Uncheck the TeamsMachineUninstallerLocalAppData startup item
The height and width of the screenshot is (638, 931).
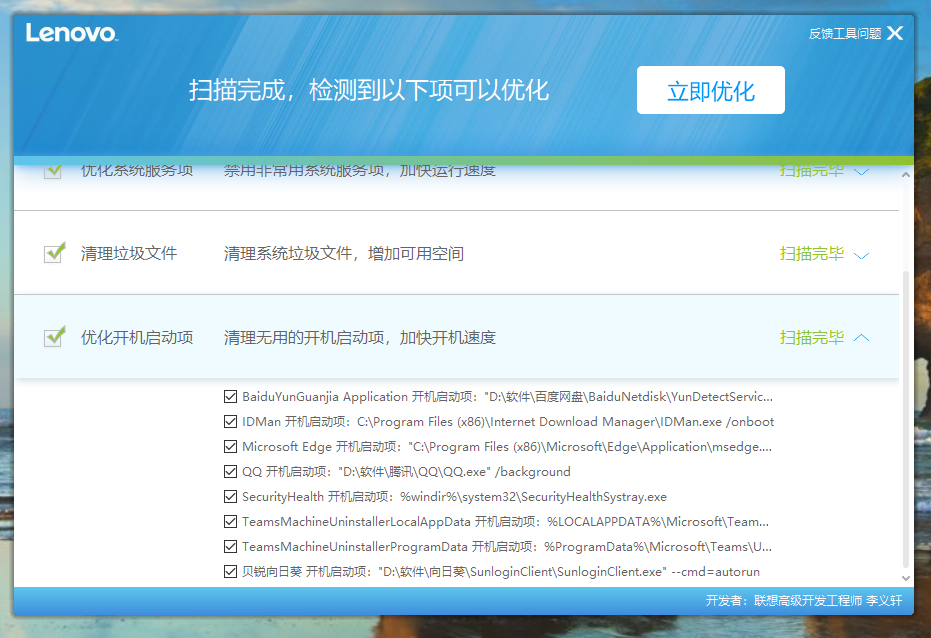(x=230, y=521)
